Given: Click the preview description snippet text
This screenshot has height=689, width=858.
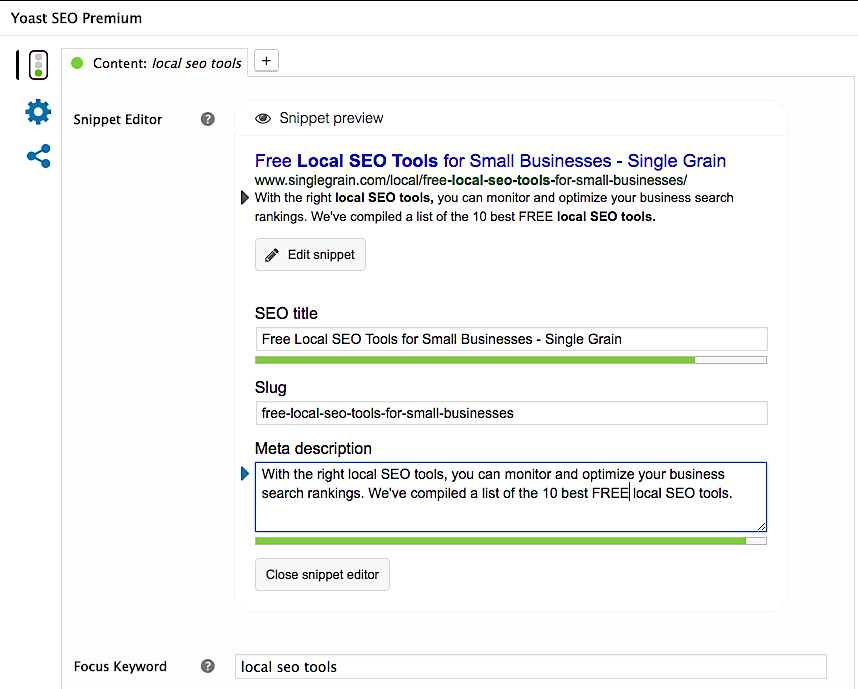Looking at the screenshot, I should pyautogui.click(x=494, y=207).
